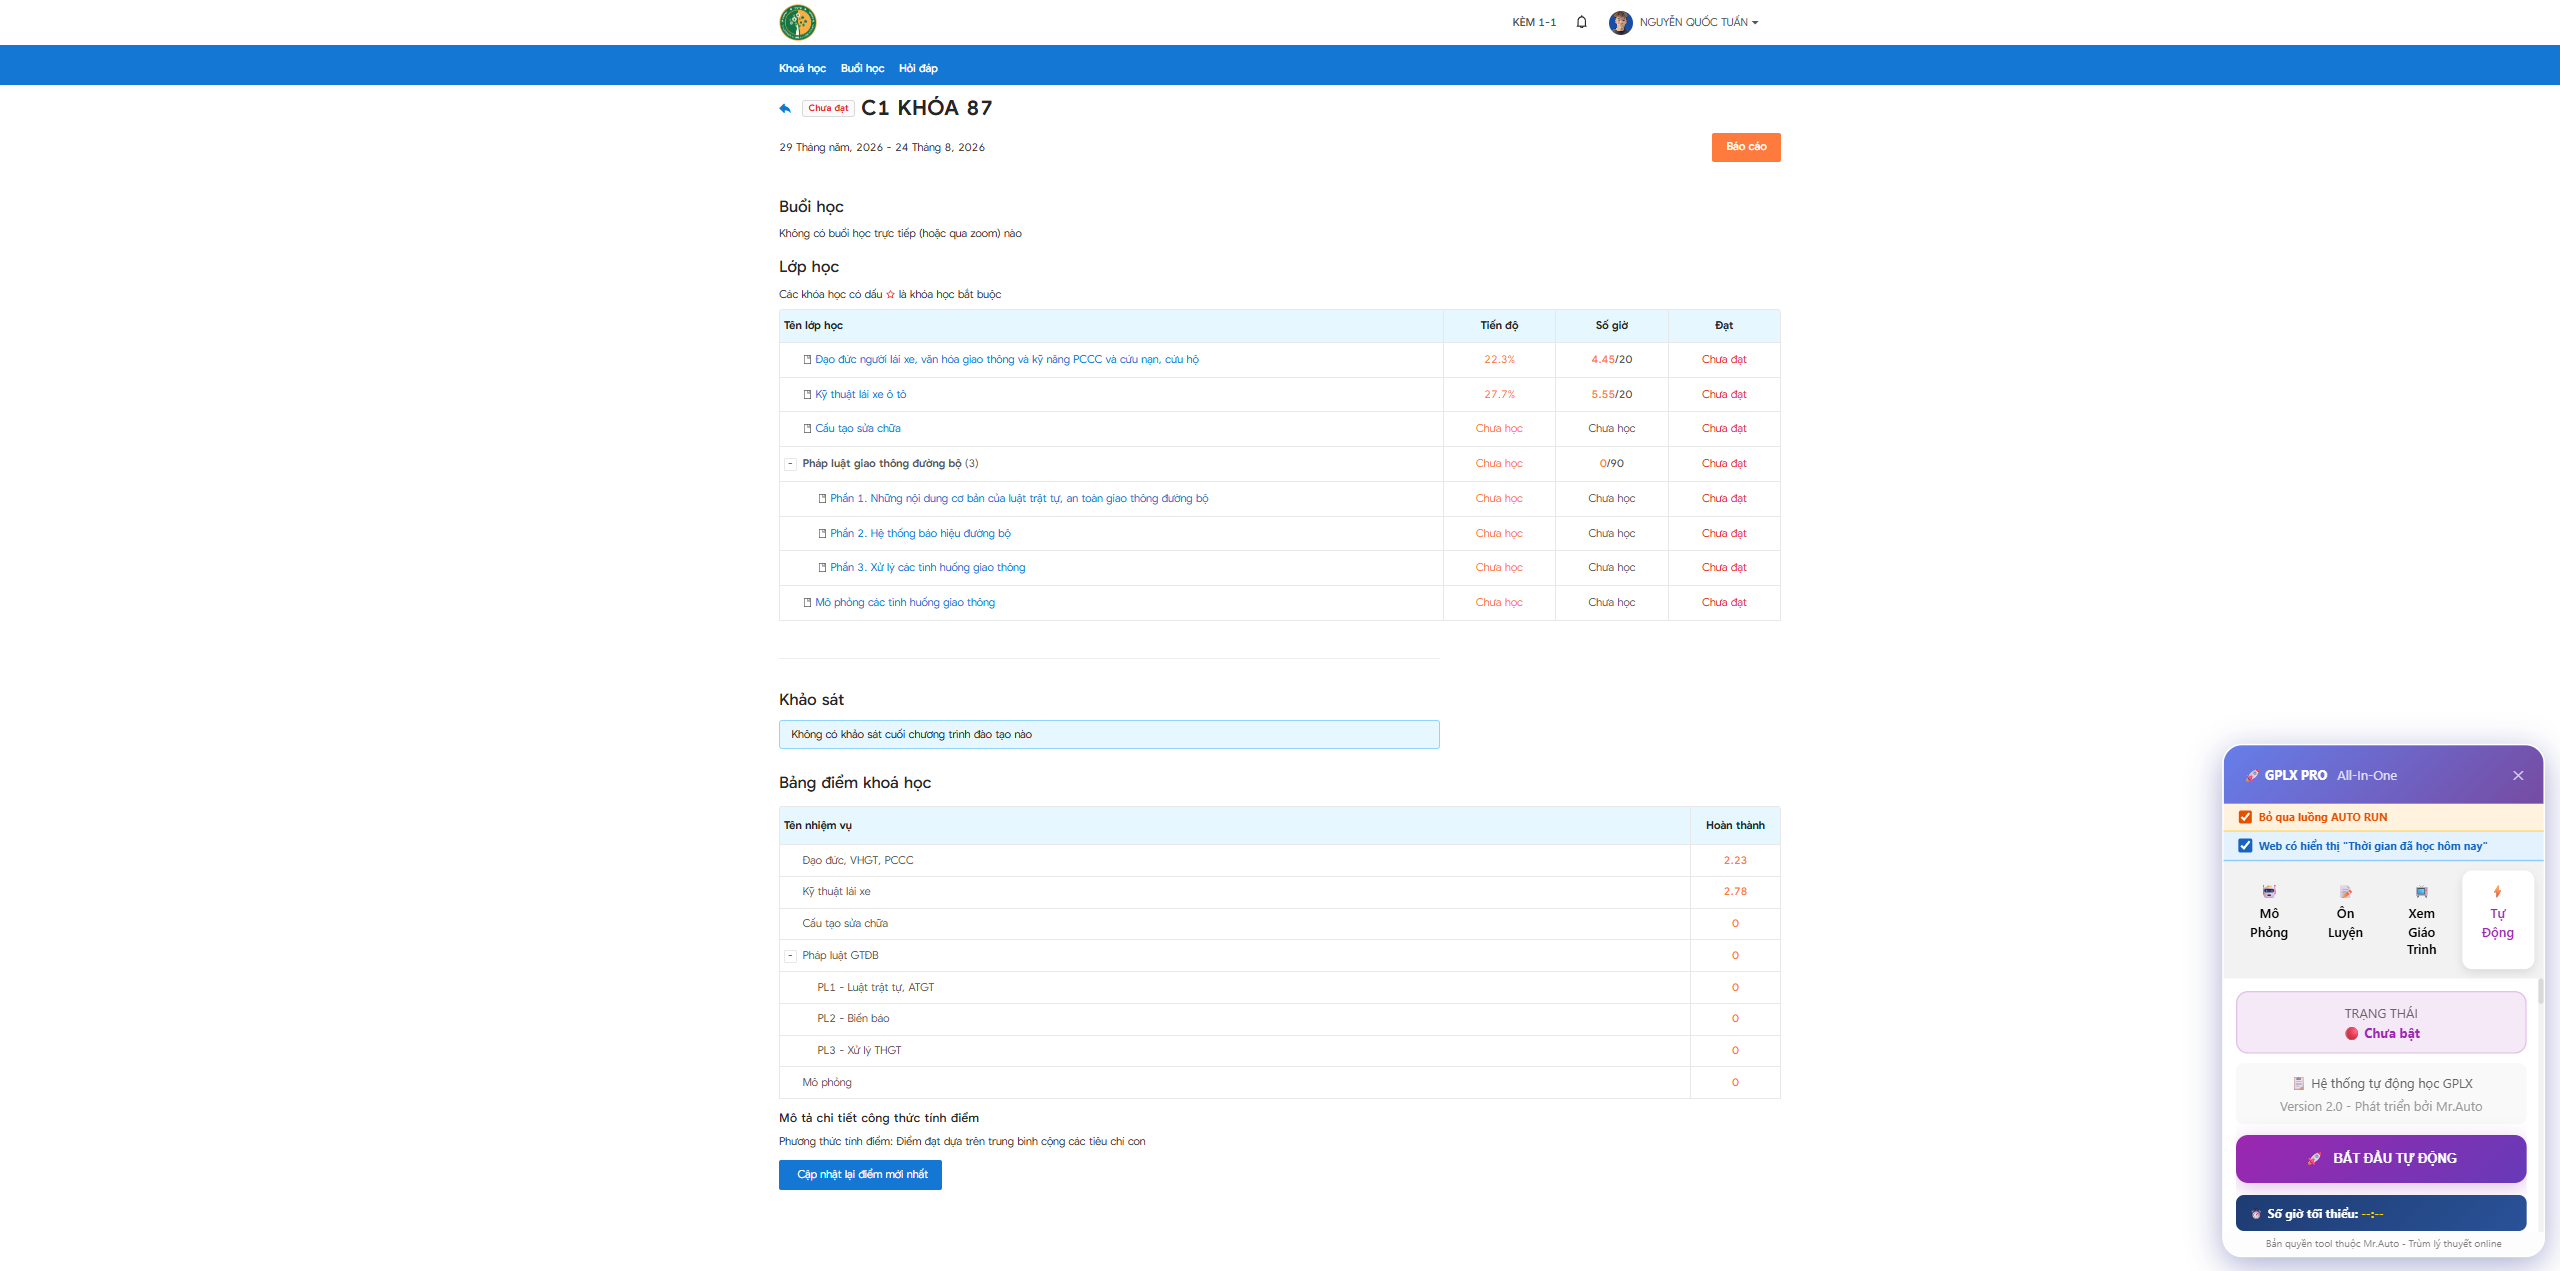Collapse the Pháp luật GTĐB score group
The image size is (2560, 1271).
click(x=789, y=956)
